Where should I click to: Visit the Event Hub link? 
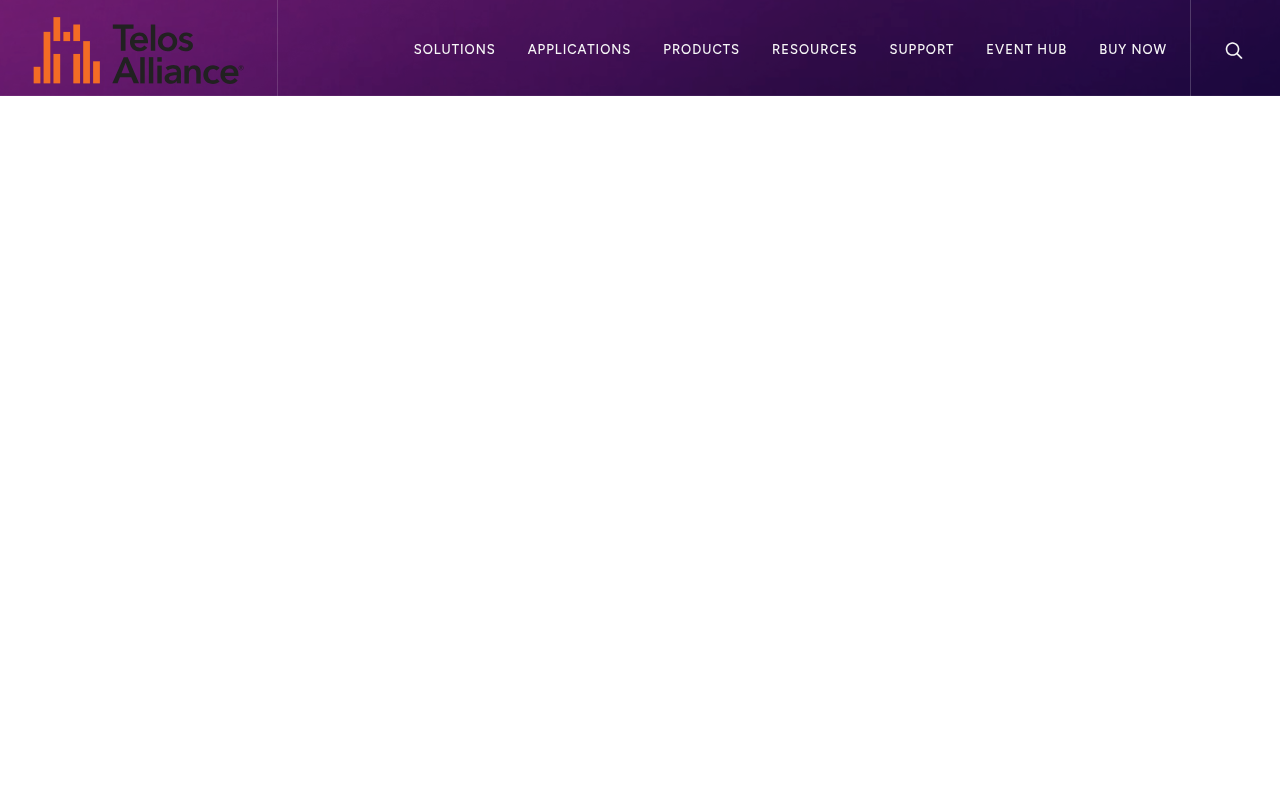point(1026,50)
